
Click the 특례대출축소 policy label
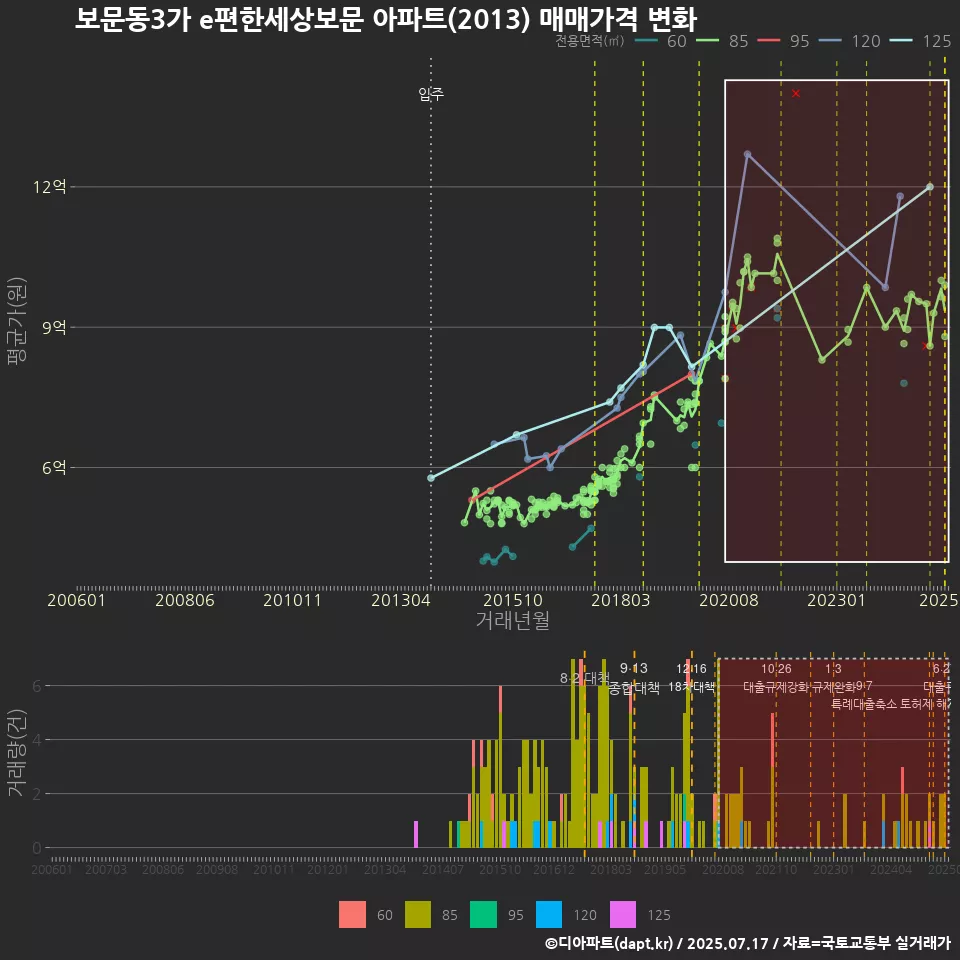click(x=866, y=704)
